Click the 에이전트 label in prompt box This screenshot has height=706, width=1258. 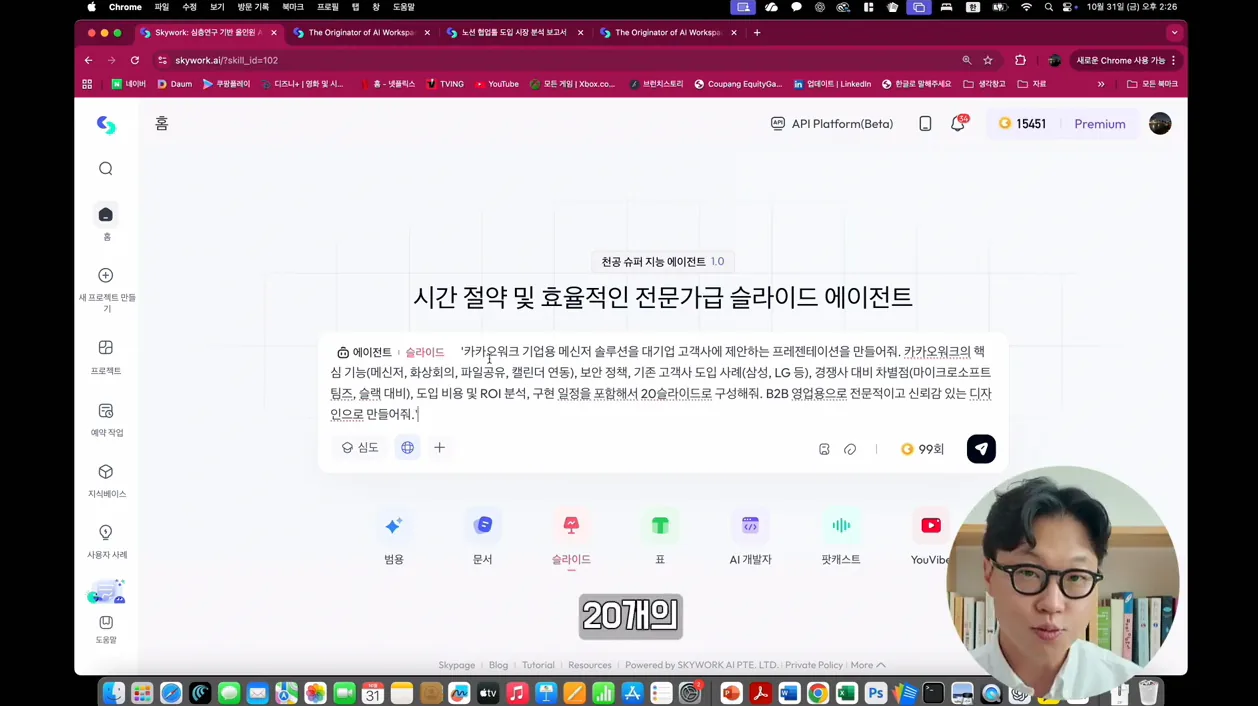tap(364, 353)
